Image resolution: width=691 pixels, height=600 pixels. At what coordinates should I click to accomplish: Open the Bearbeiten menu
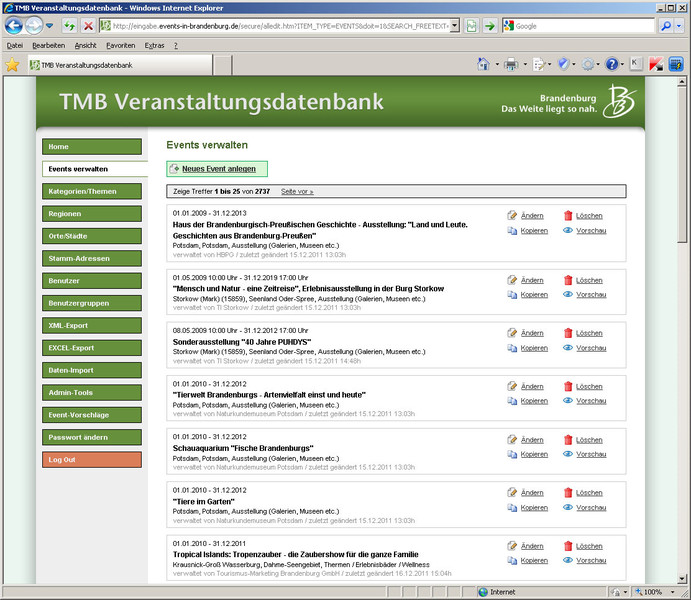tap(48, 45)
